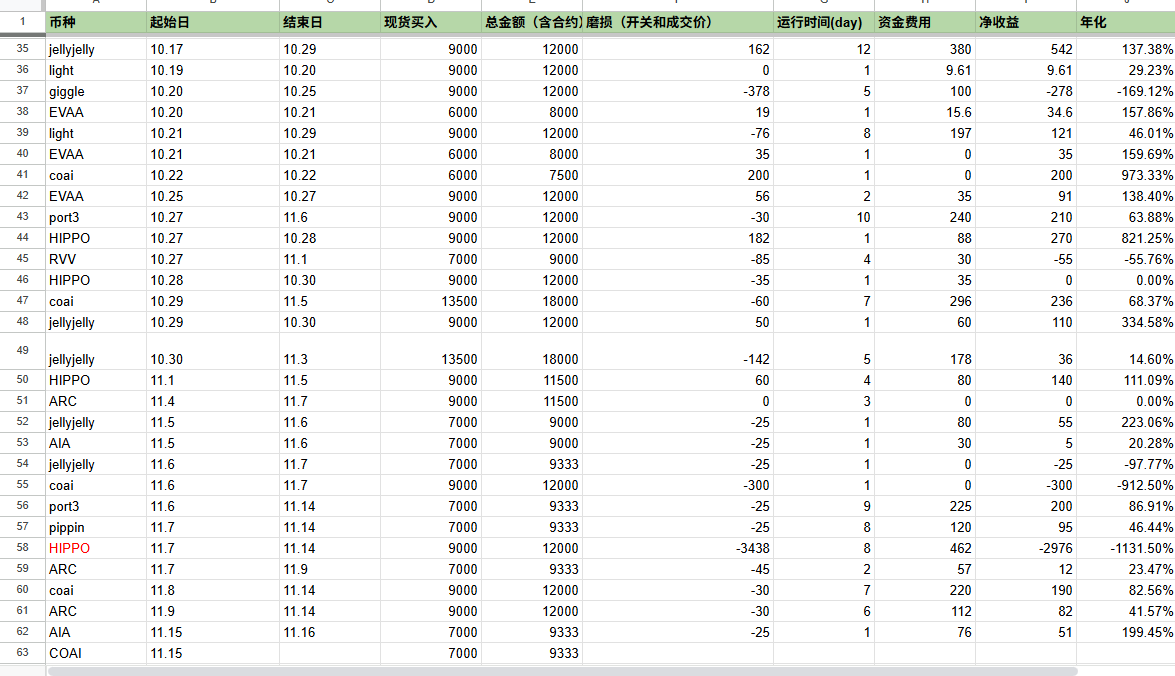Select the -378 wear cell
Screen dimensions: 1175x676
pos(678,91)
